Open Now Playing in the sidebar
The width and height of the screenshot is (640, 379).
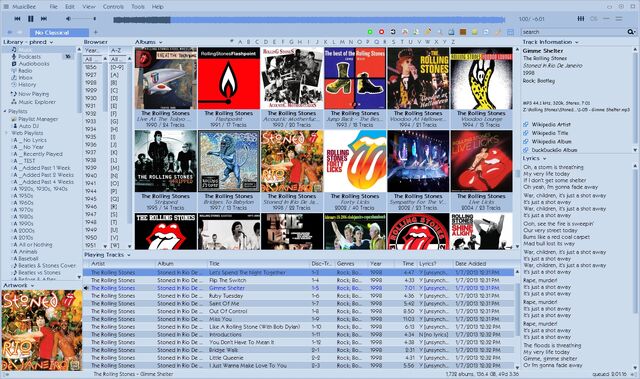coord(33,94)
